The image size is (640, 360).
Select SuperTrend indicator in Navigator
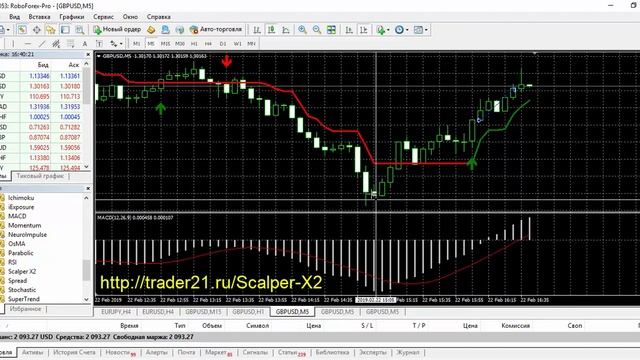coord(24,299)
